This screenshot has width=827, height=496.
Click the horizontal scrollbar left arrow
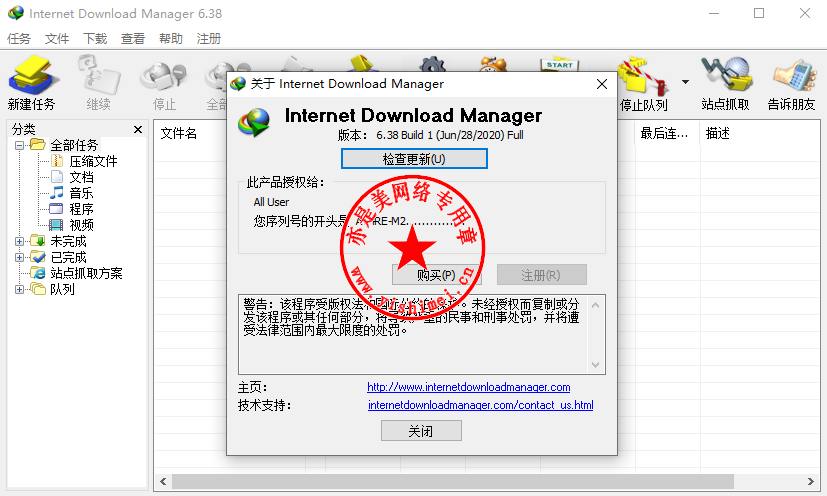[x=163, y=481]
